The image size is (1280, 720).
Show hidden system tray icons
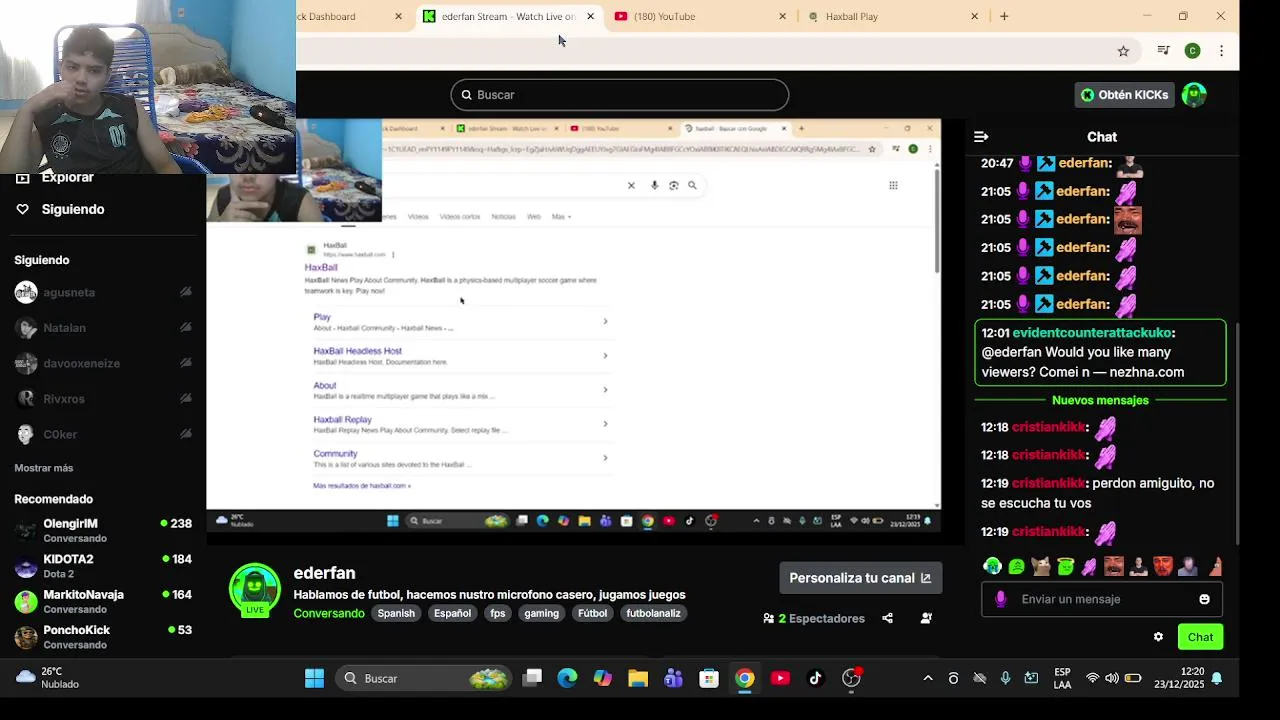(x=928, y=678)
